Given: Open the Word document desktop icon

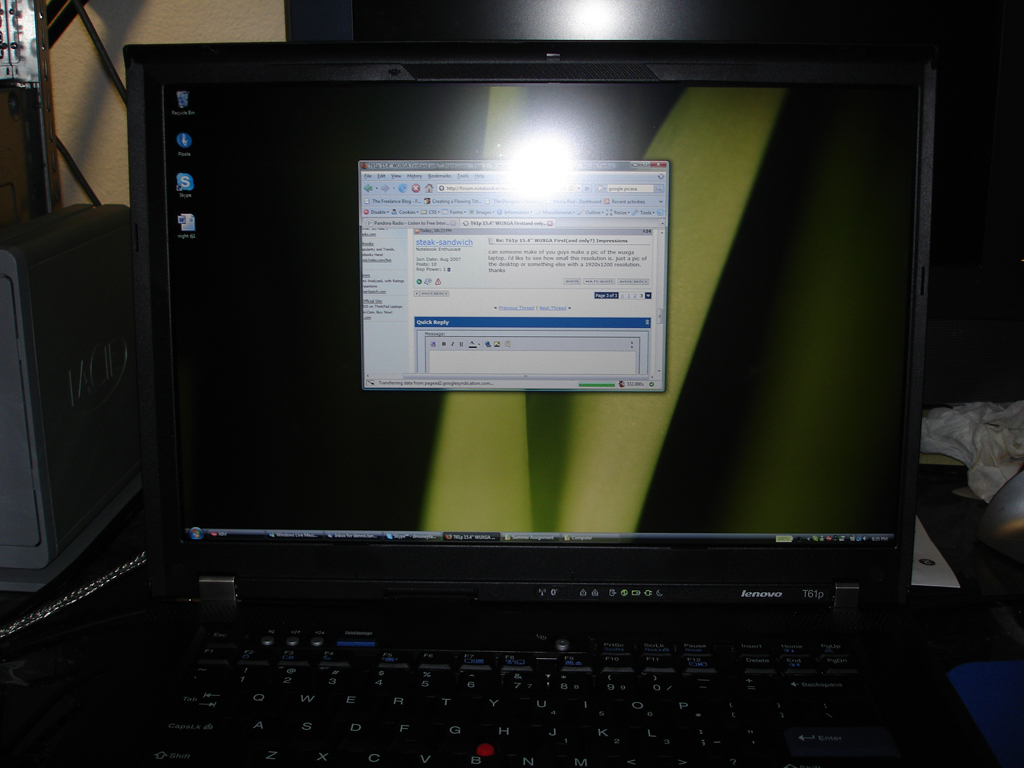Looking at the screenshot, I should coord(186,226).
